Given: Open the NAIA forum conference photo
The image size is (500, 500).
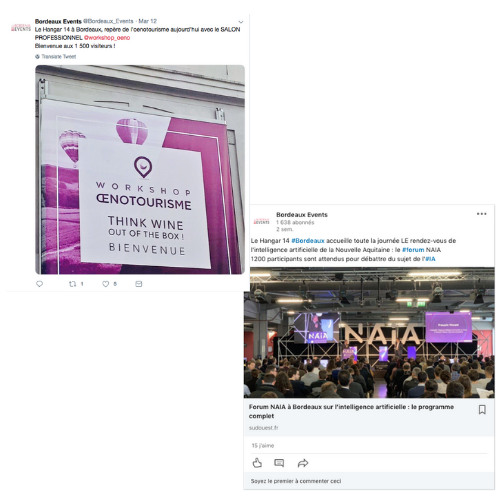Looking at the screenshot, I should (x=369, y=333).
